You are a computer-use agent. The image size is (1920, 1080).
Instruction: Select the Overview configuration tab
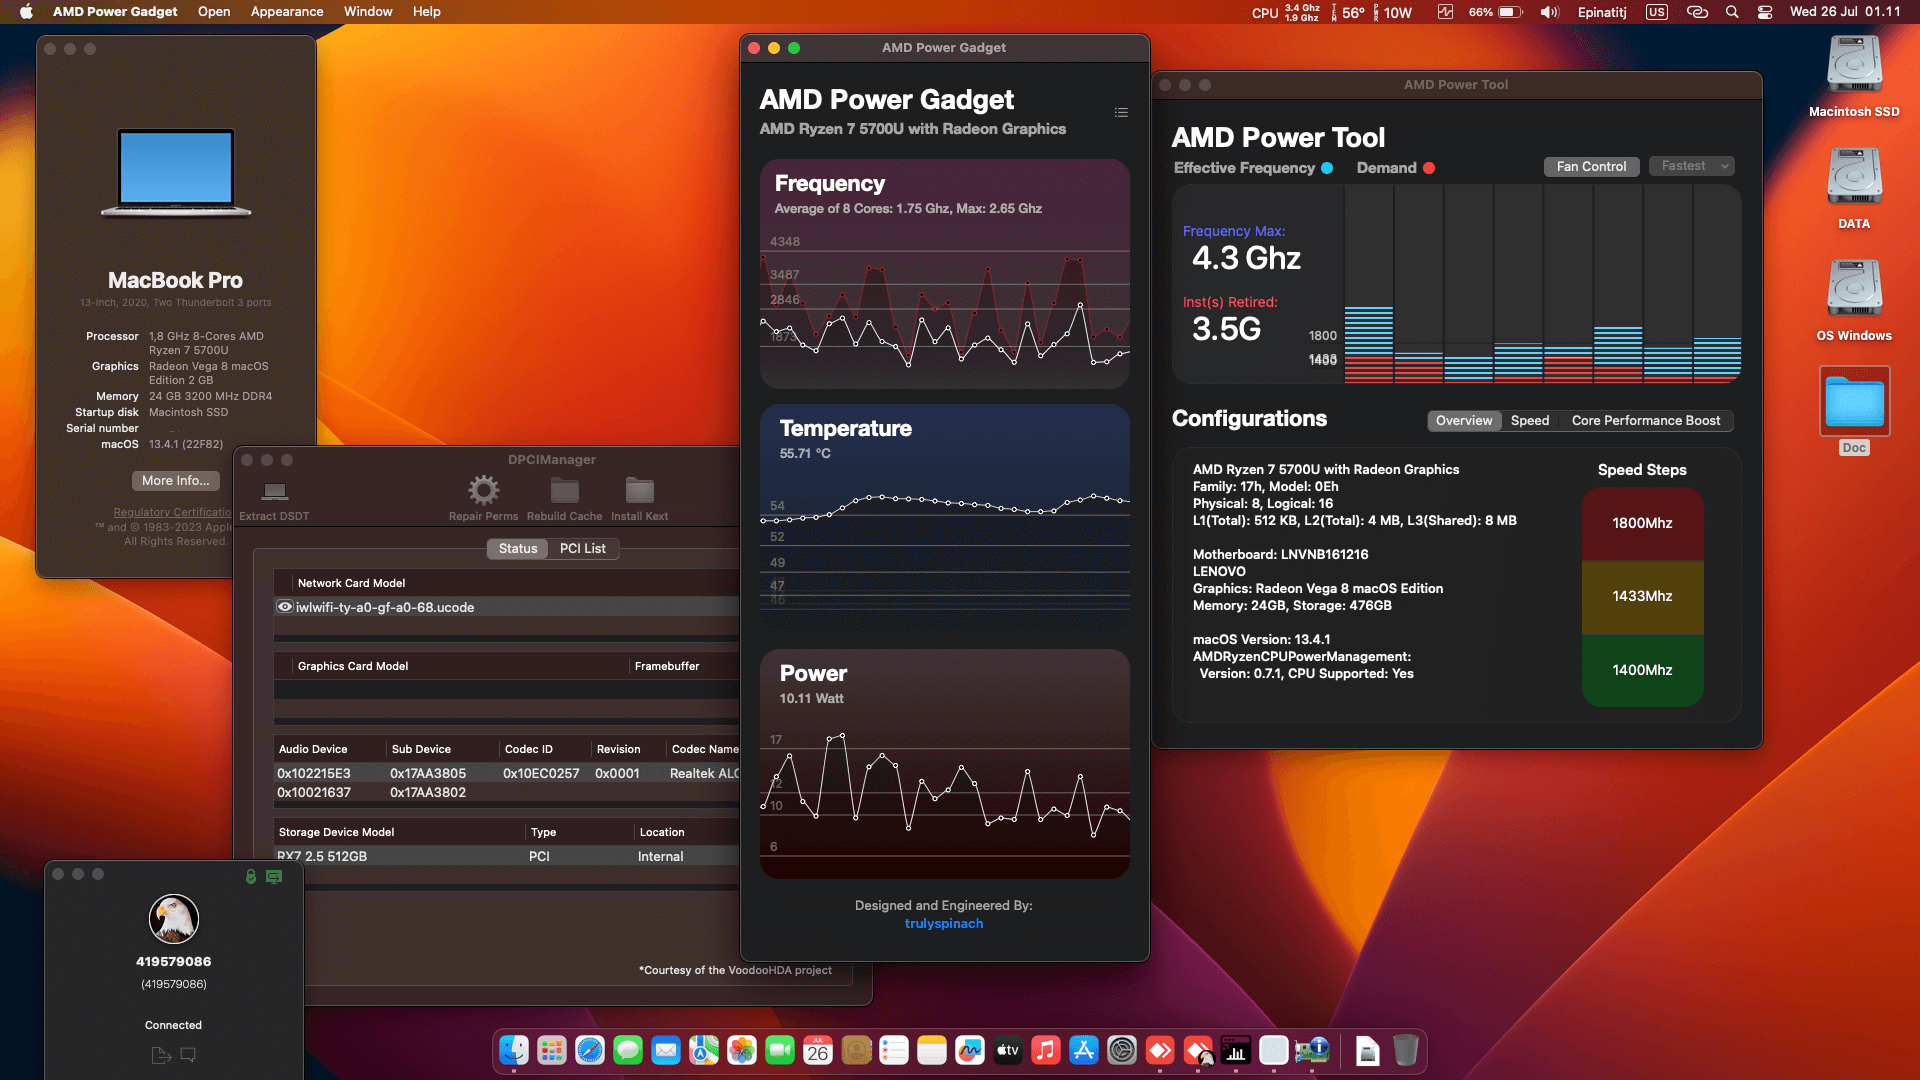(1464, 421)
